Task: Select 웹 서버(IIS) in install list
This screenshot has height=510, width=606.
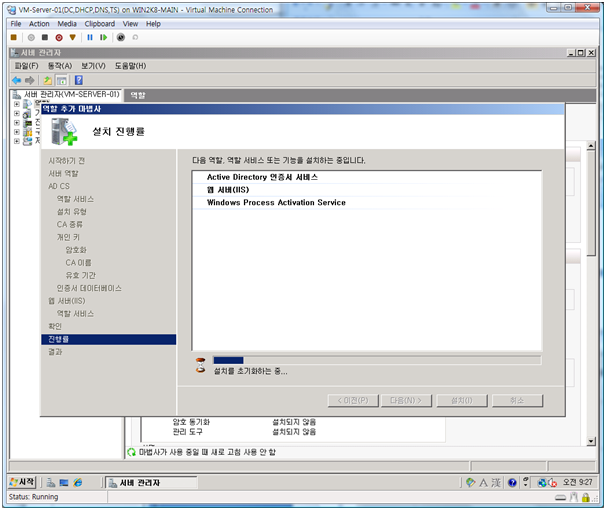Action: pyautogui.click(x=367, y=190)
